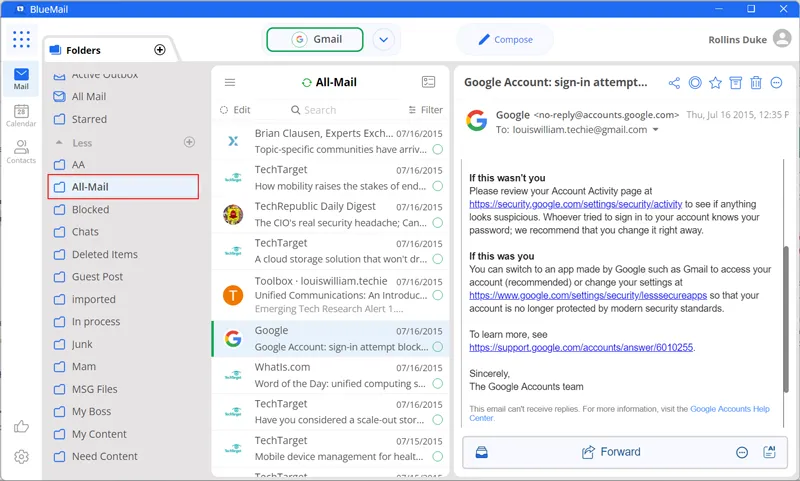Open the Junk folder
This screenshot has width=800, height=481.
82,344
